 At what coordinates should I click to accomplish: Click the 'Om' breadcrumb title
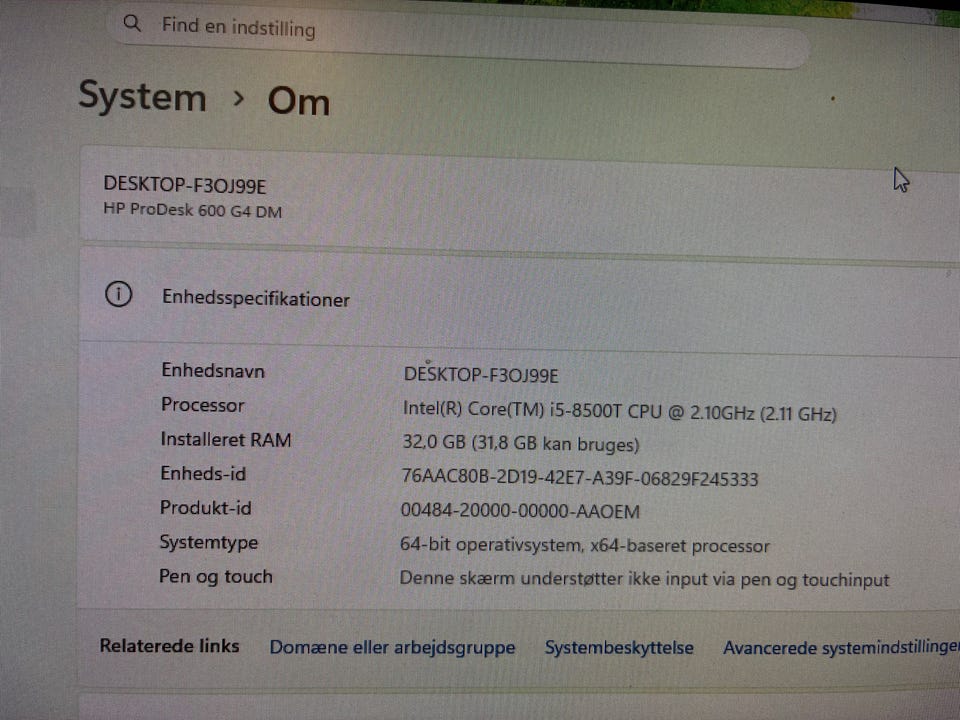[299, 101]
